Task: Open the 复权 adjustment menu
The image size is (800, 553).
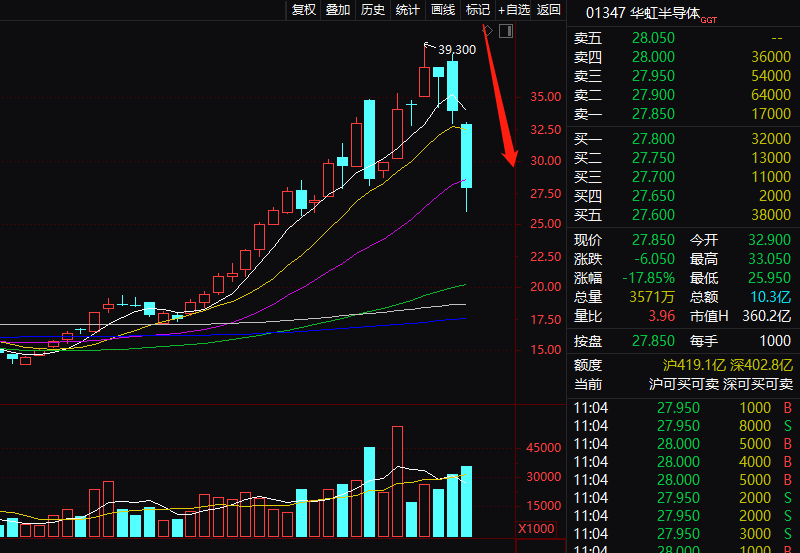Action: 303,10
